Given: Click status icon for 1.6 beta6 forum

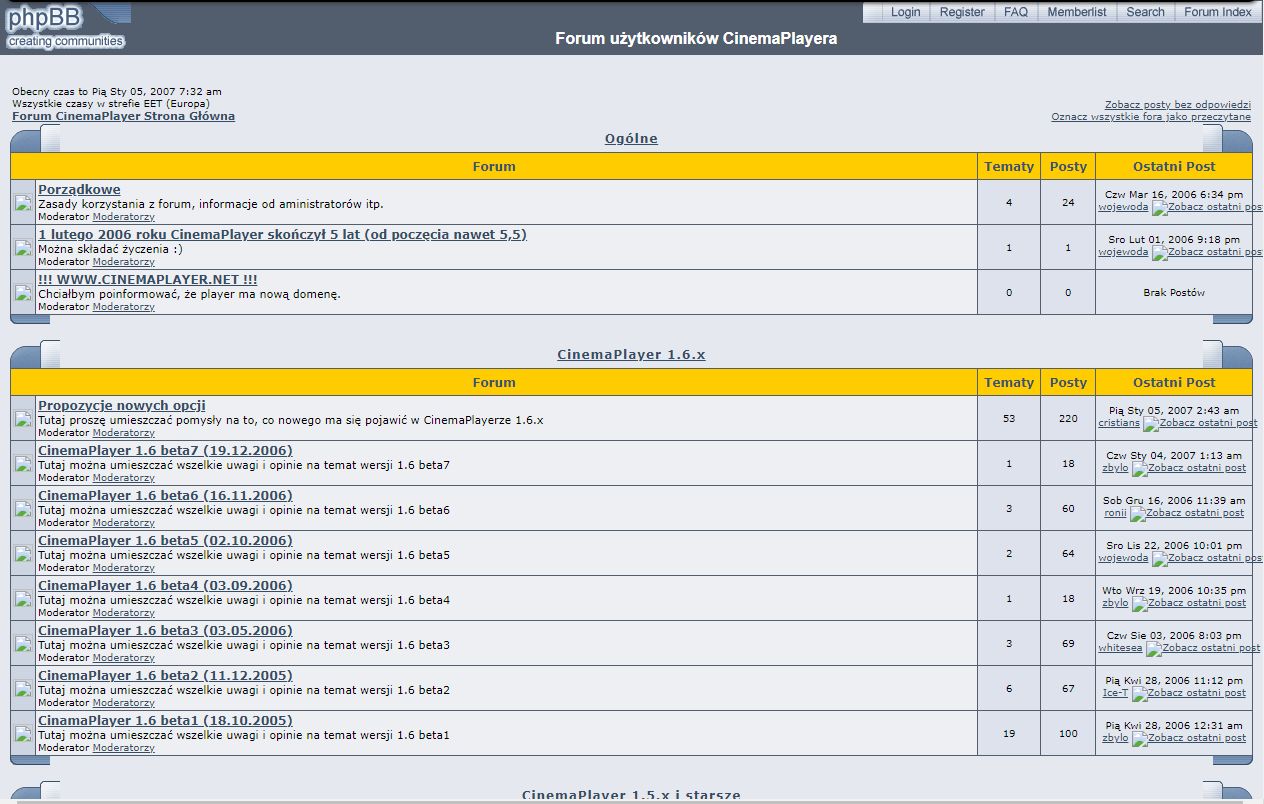Looking at the screenshot, I should [23, 510].
